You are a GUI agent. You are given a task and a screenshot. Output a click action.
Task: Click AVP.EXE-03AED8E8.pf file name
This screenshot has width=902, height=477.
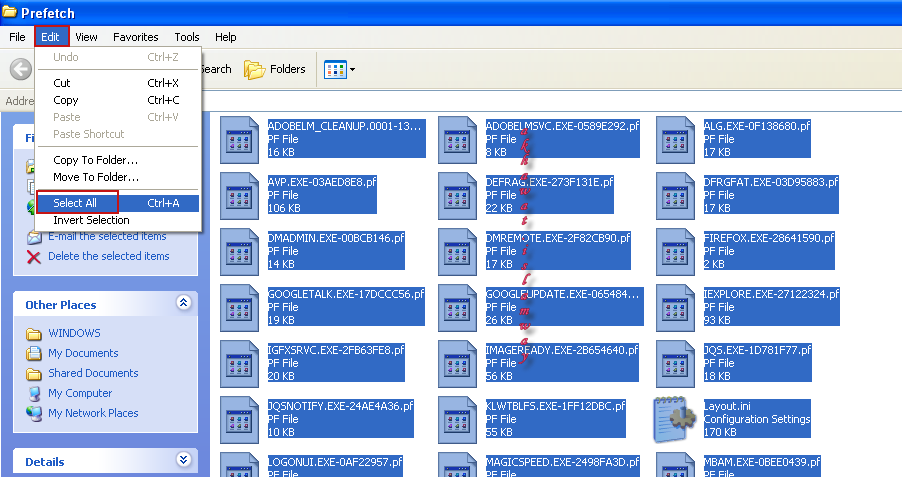(322, 182)
